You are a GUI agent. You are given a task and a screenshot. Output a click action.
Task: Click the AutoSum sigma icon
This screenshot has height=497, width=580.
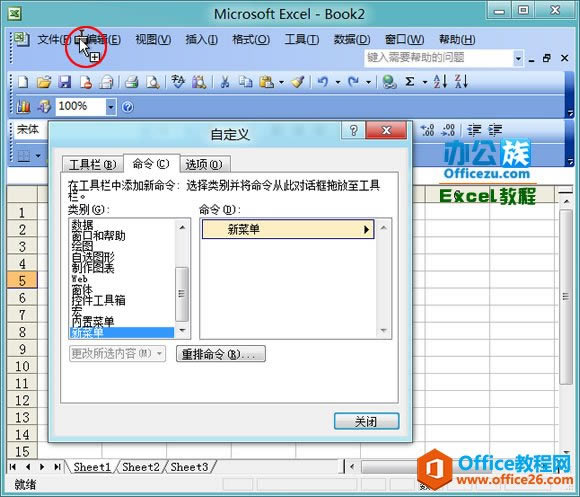pos(409,82)
